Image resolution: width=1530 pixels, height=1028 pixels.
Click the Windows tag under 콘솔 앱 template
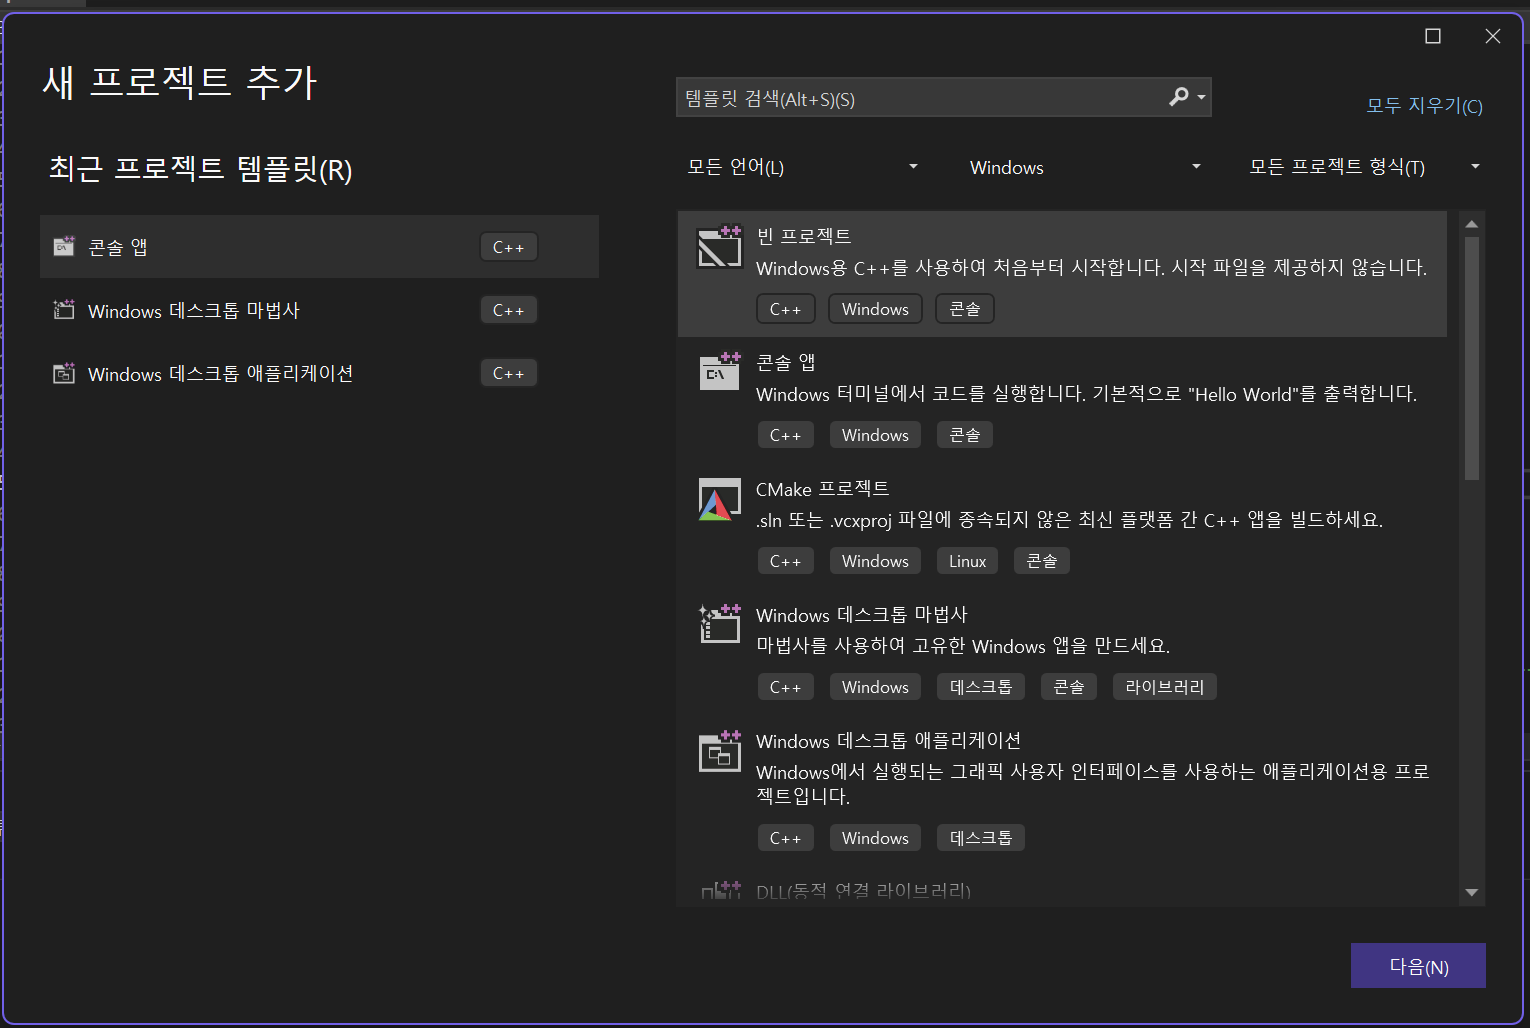click(875, 435)
